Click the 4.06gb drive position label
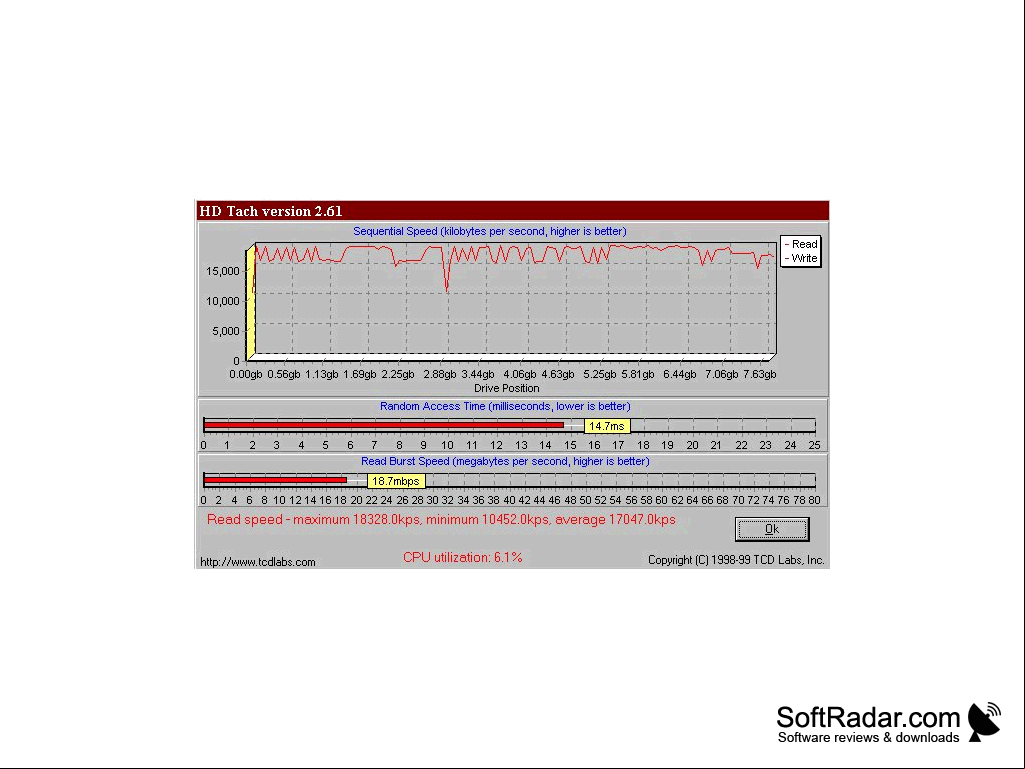The image size is (1025, 769). (520, 375)
